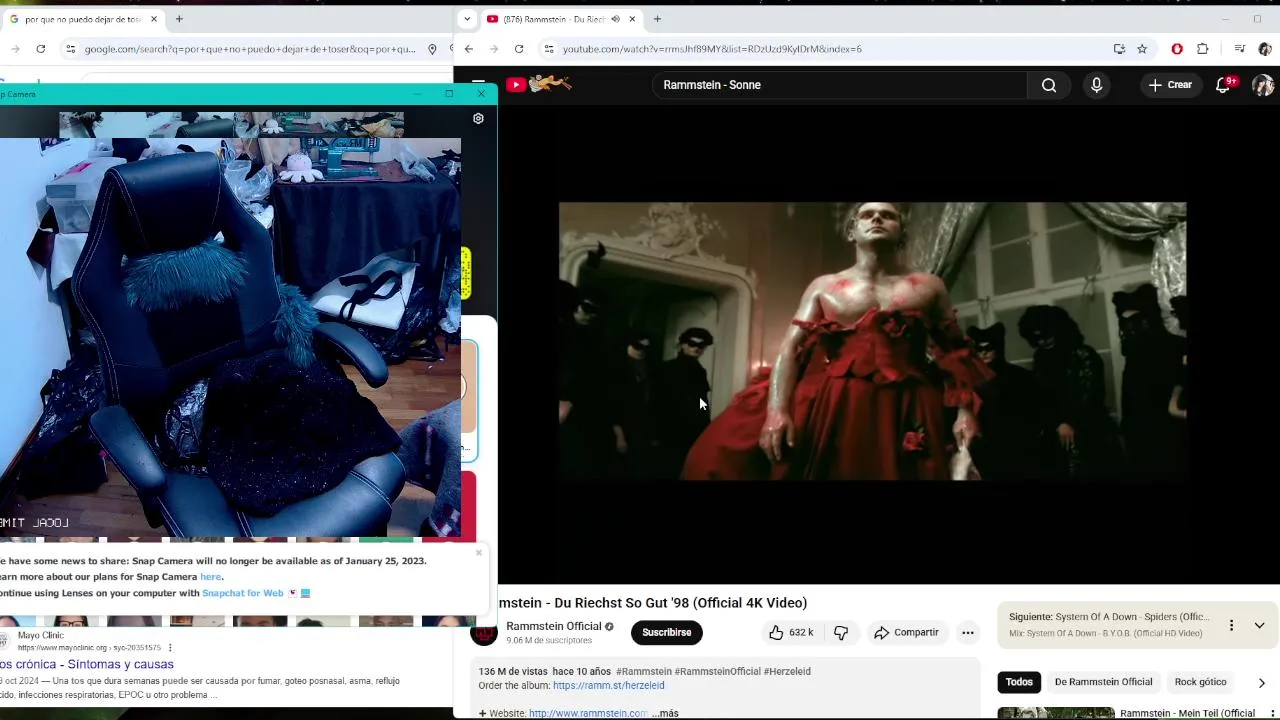
Task: Dislike the Rammstein video
Action: (841, 632)
